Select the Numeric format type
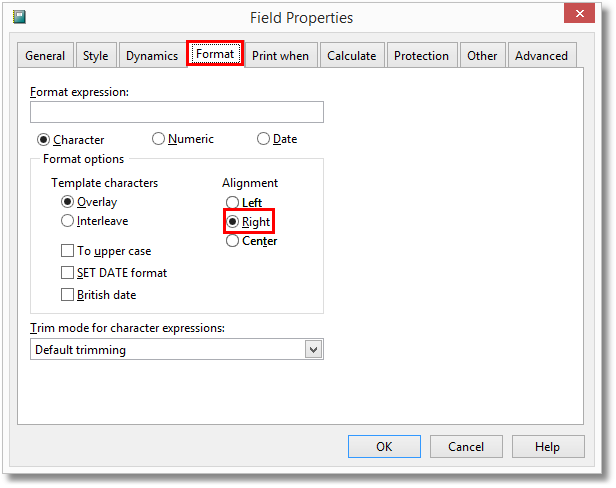Image resolution: width=616 pixels, height=488 pixels. 159,139
